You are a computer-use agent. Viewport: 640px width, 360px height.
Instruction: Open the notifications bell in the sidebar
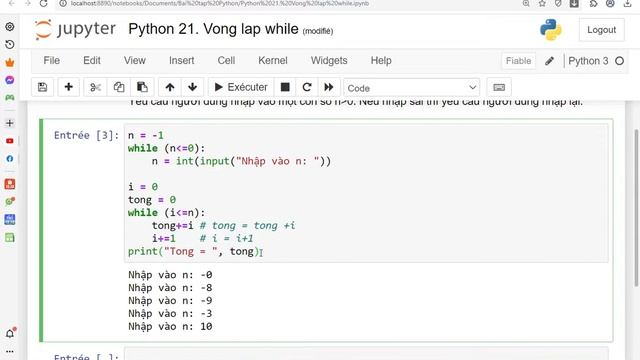click(x=10, y=333)
